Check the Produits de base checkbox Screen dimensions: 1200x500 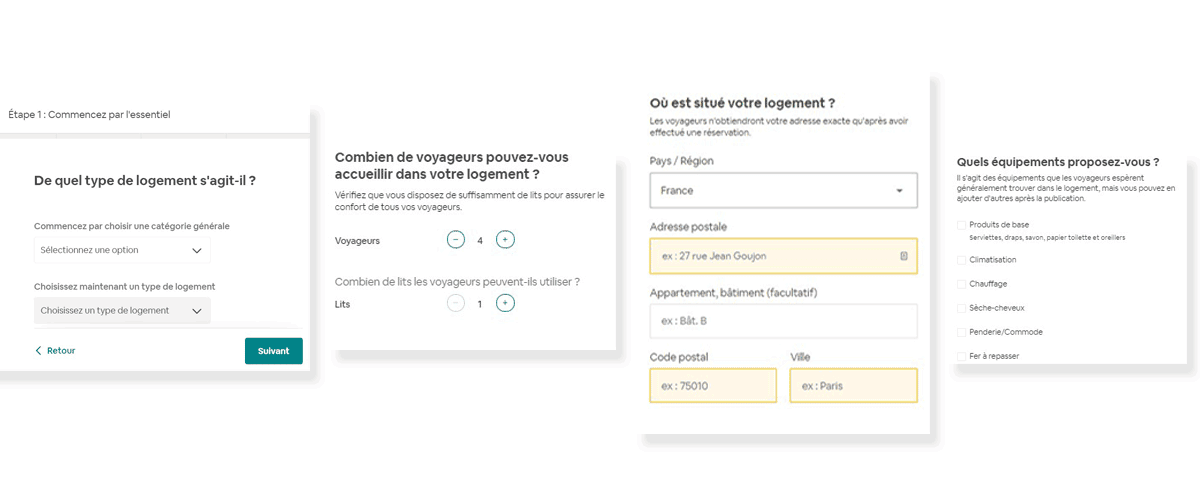click(x=961, y=225)
